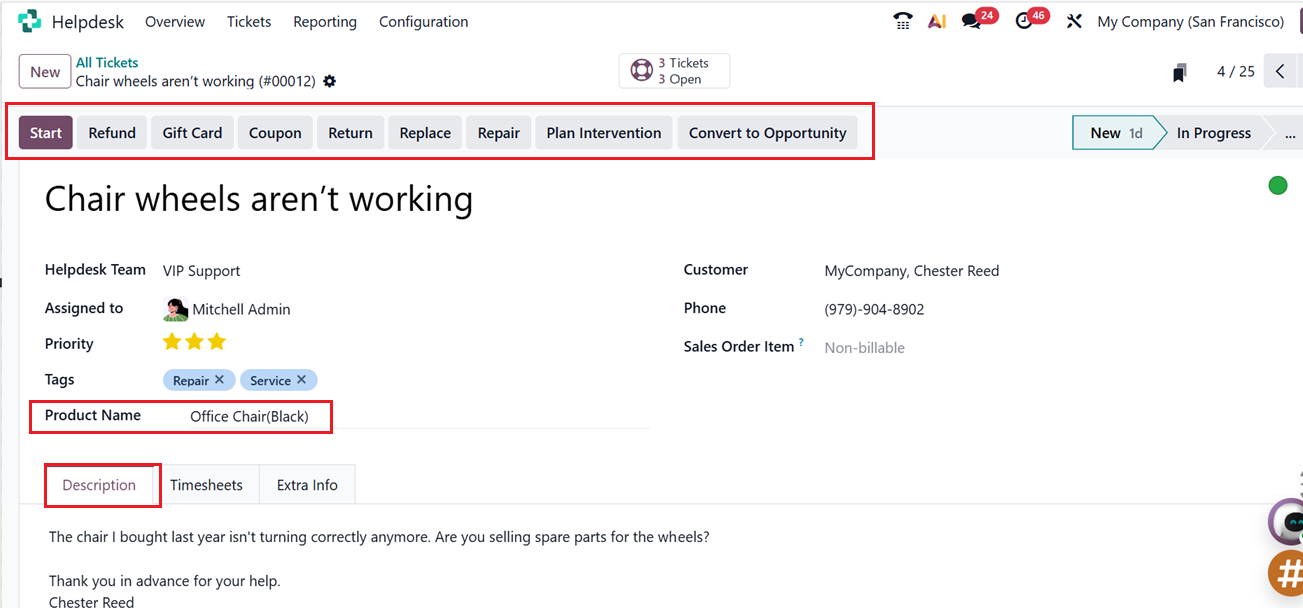The width and height of the screenshot is (1303, 608).
Task: Click the Convert to Opportunity button
Action: click(766, 132)
